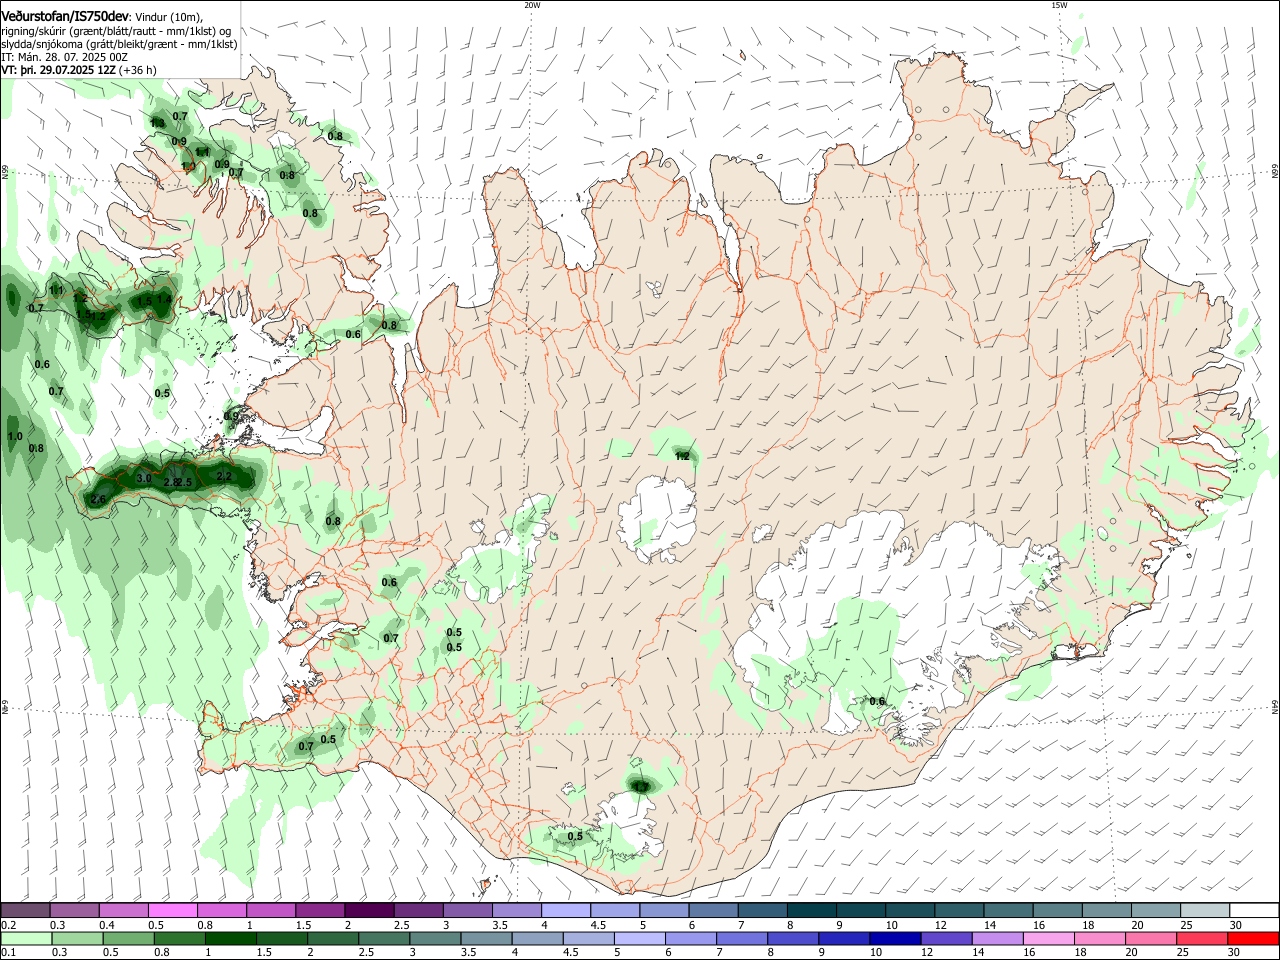Image resolution: width=1280 pixels, height=960 pixels.
Task: Click the 0.2 label on the snow scale
Action: point(8,925)
